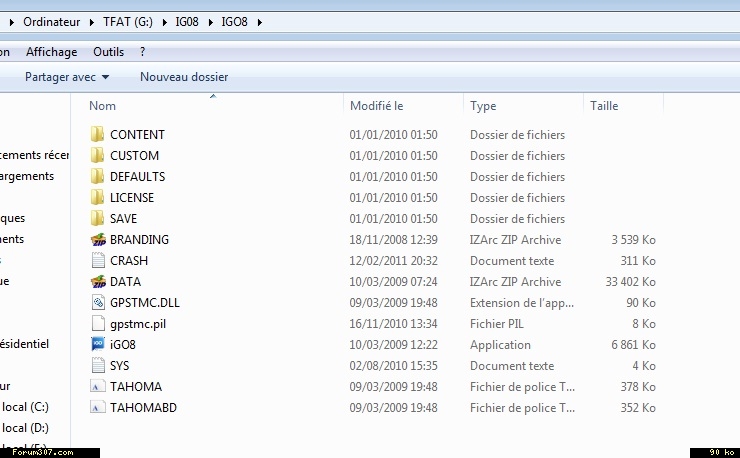740x458 pixels.
Task: Select the iGO8 file name
Action: pyautogui.click(x=123, y=345)
